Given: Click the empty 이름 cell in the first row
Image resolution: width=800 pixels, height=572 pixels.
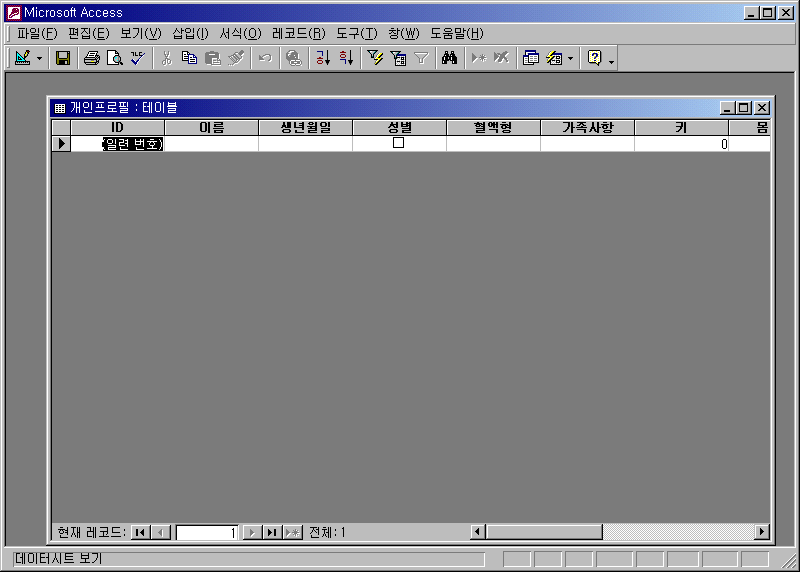Looking at the screenshot, I should (212, 144).
